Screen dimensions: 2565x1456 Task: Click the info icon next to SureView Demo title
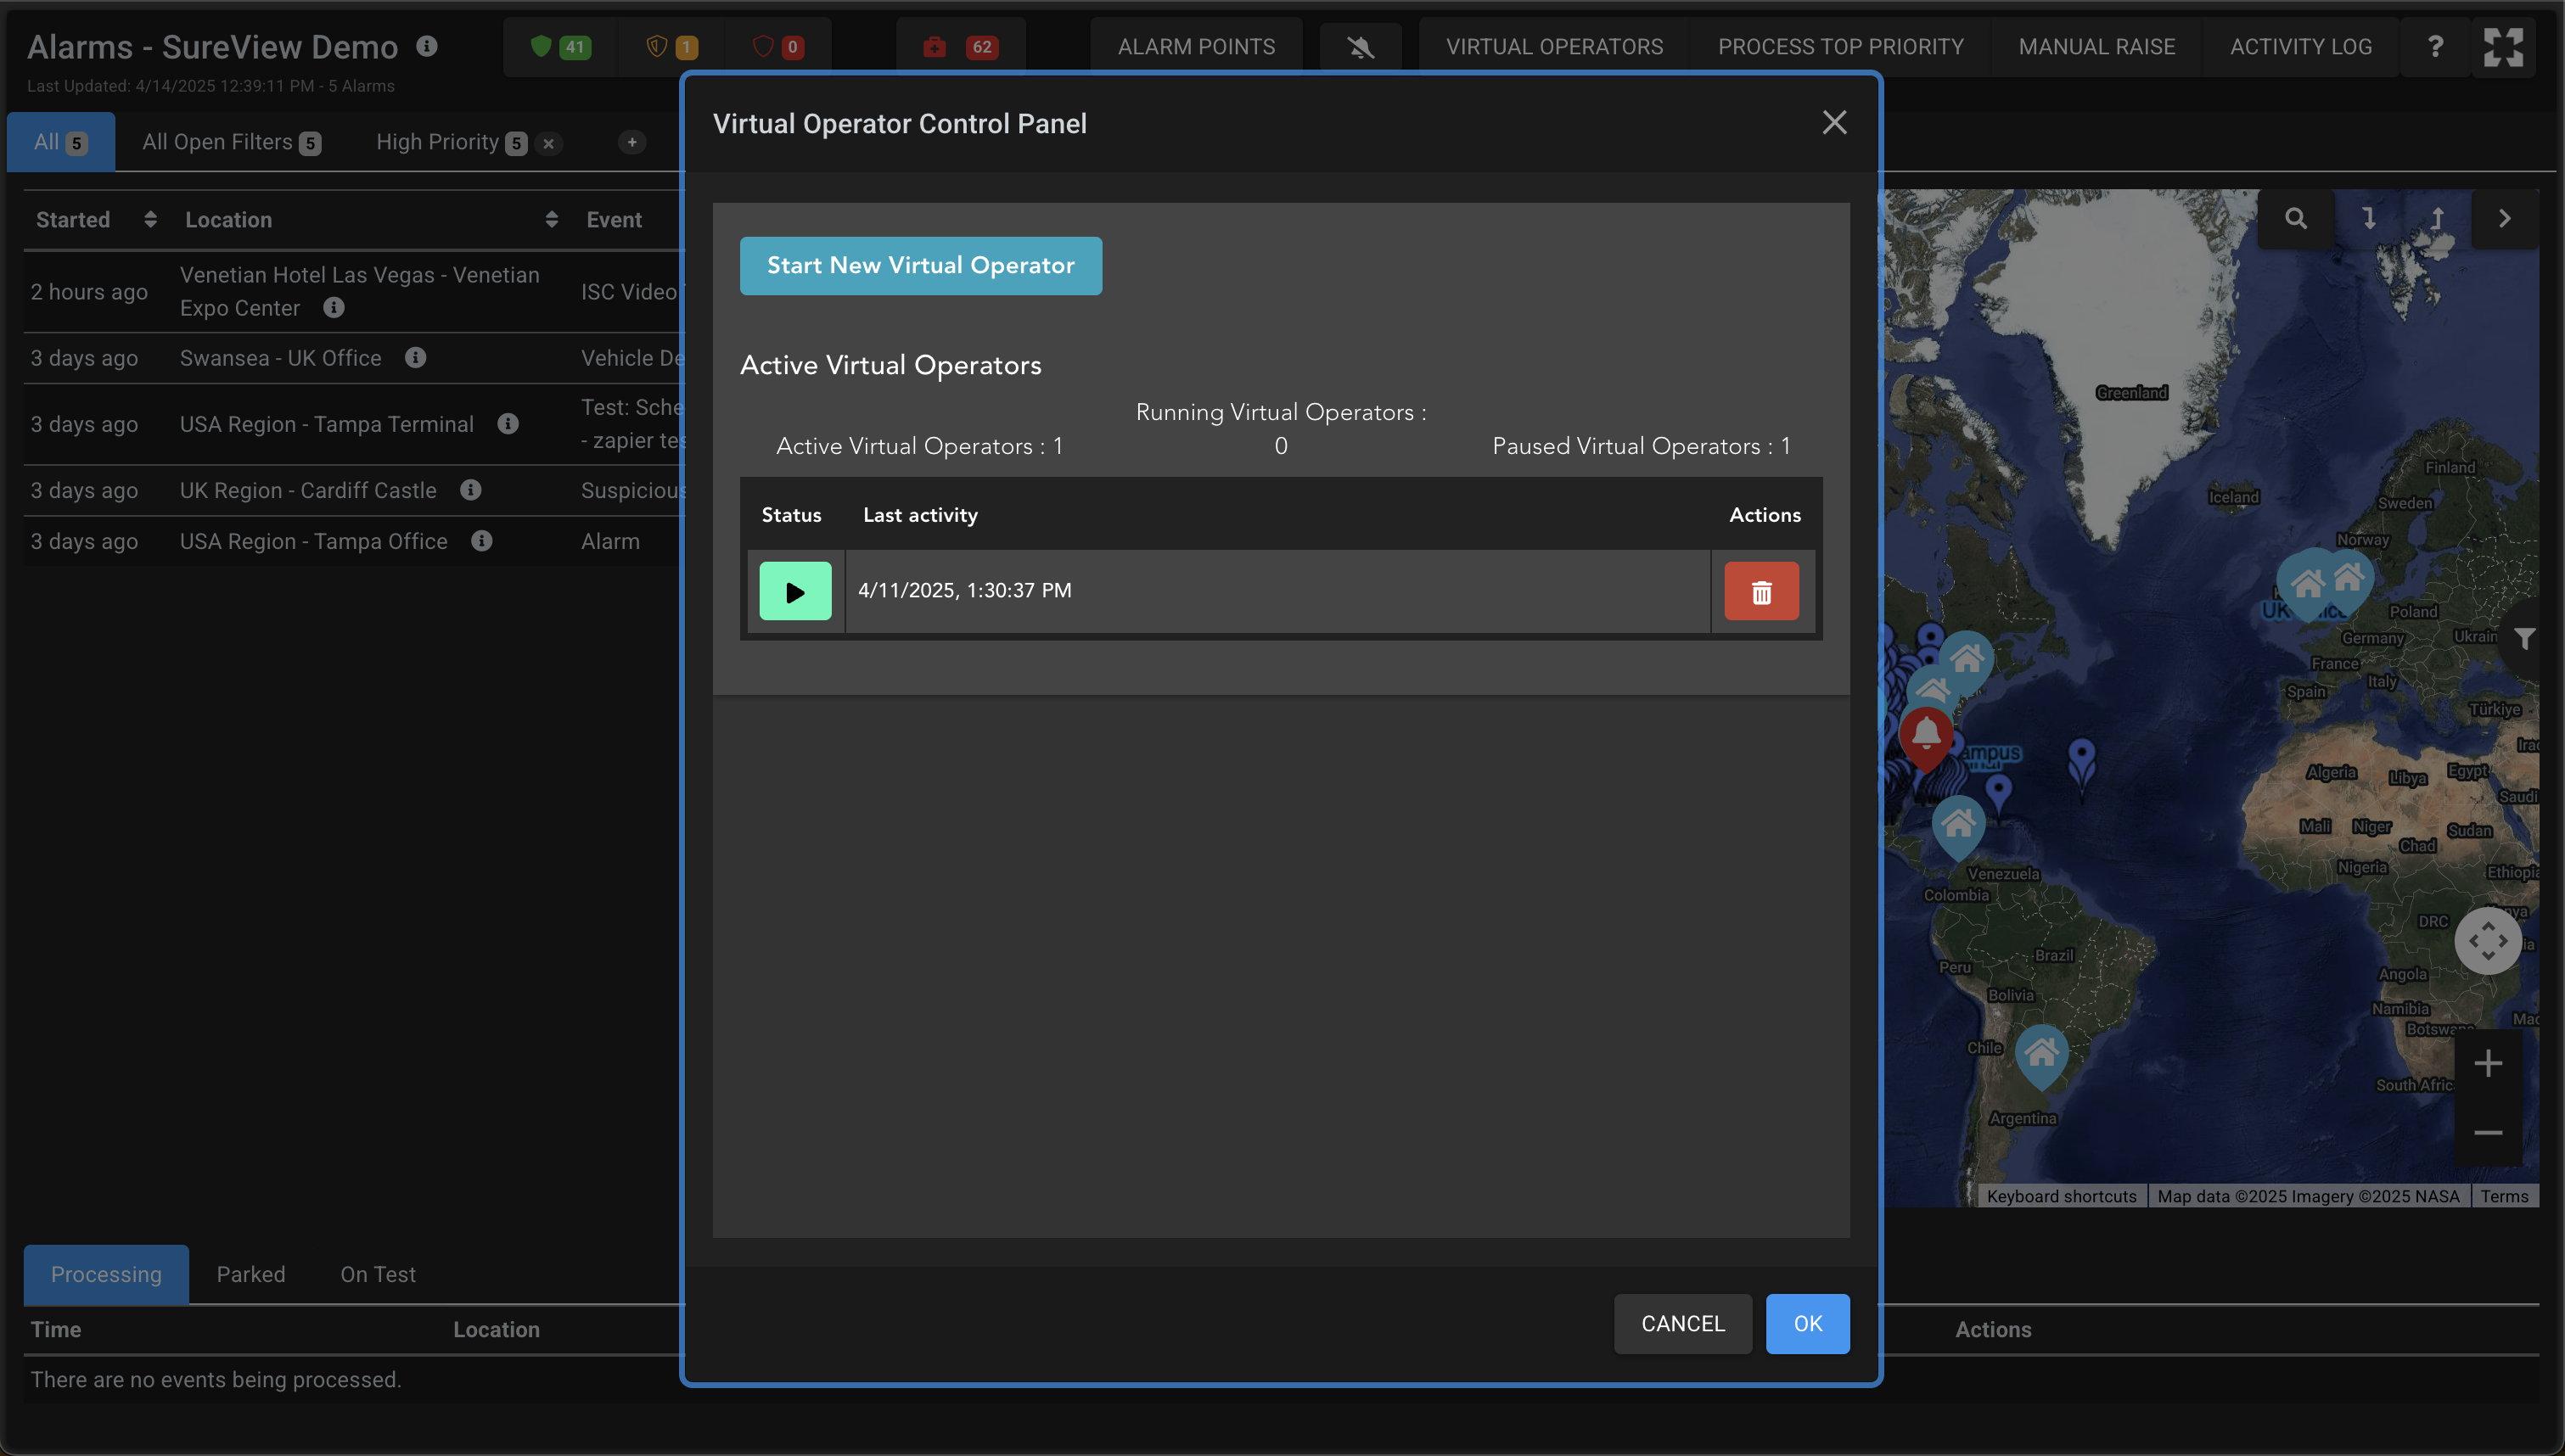tap(427, 46)
